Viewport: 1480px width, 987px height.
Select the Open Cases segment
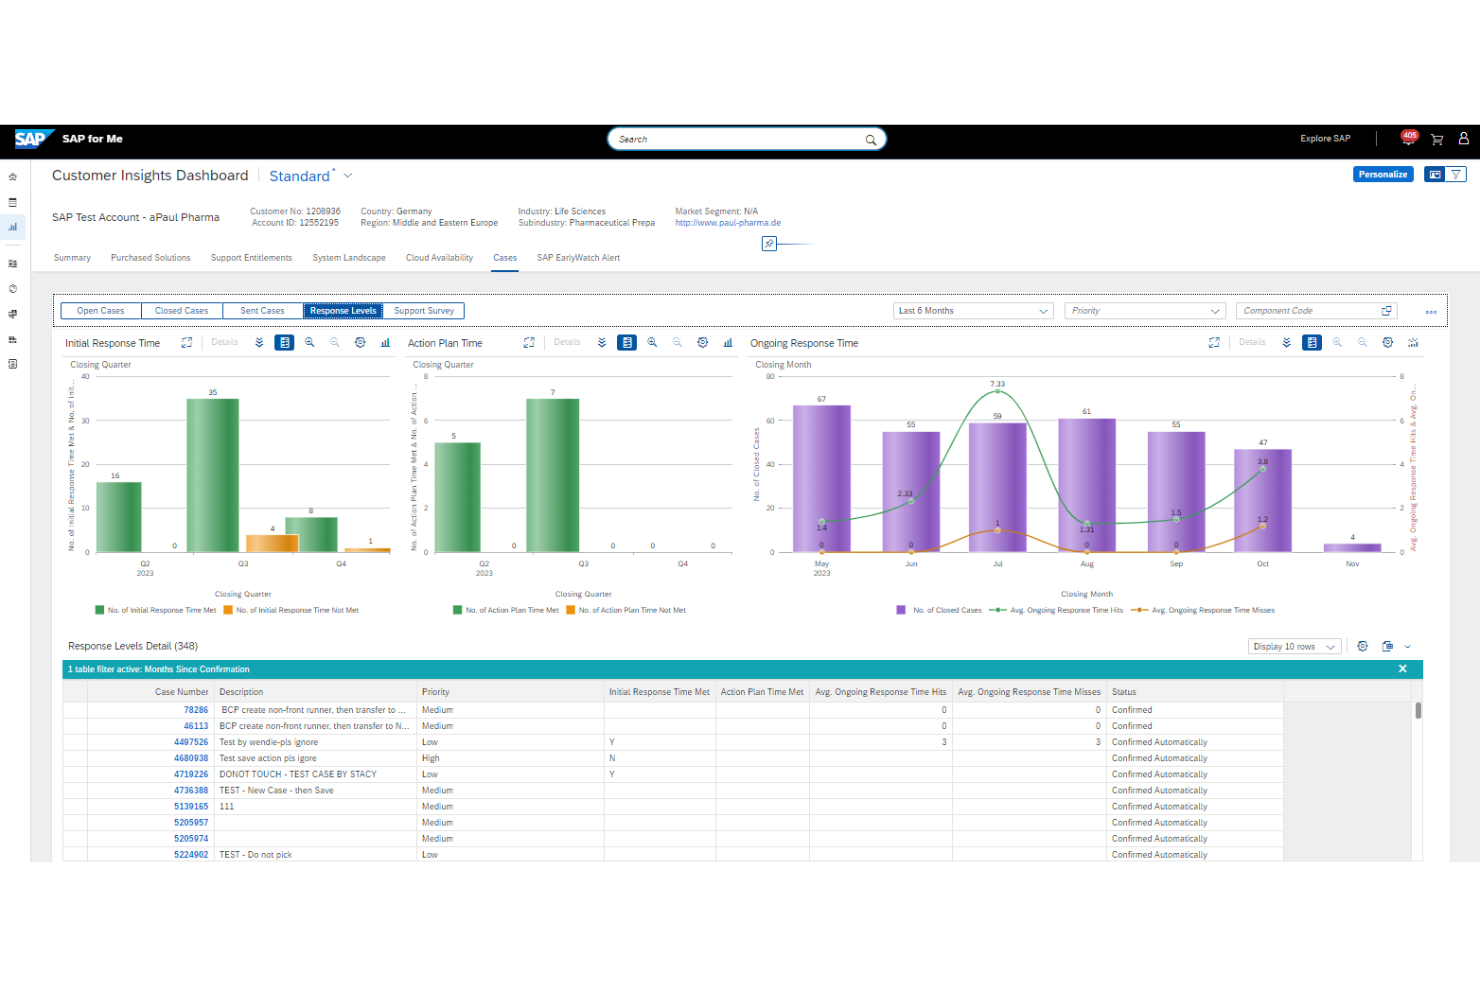point(101,311)
